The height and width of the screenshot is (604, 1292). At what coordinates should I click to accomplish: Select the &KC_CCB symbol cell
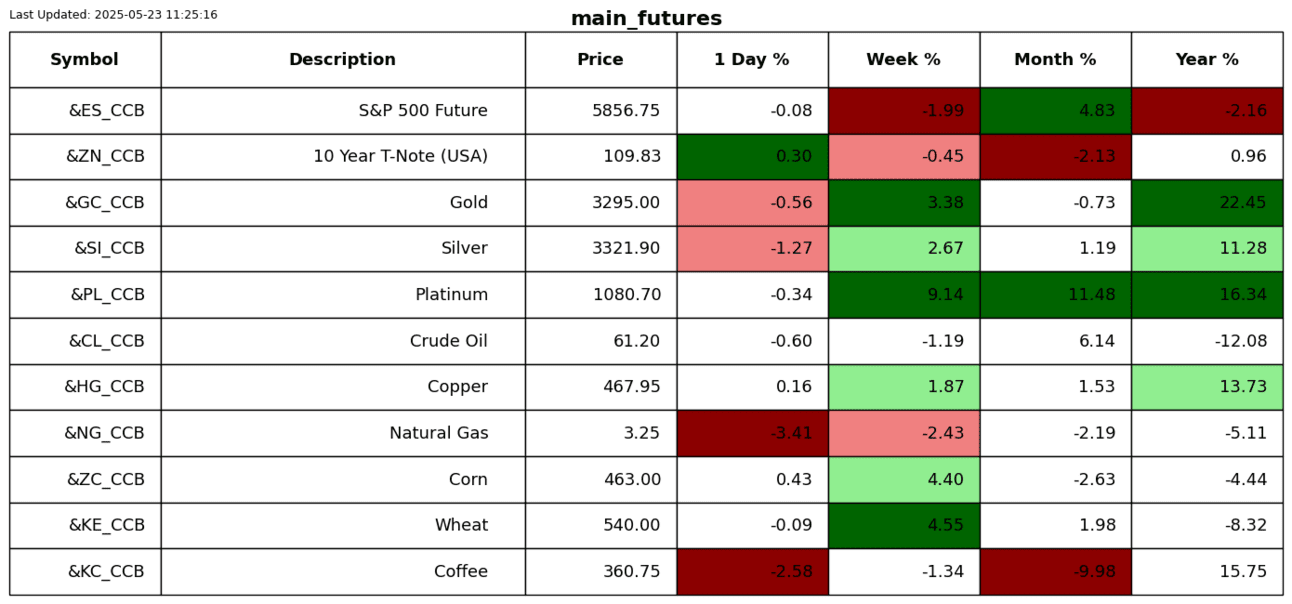(x=106, y=572)
